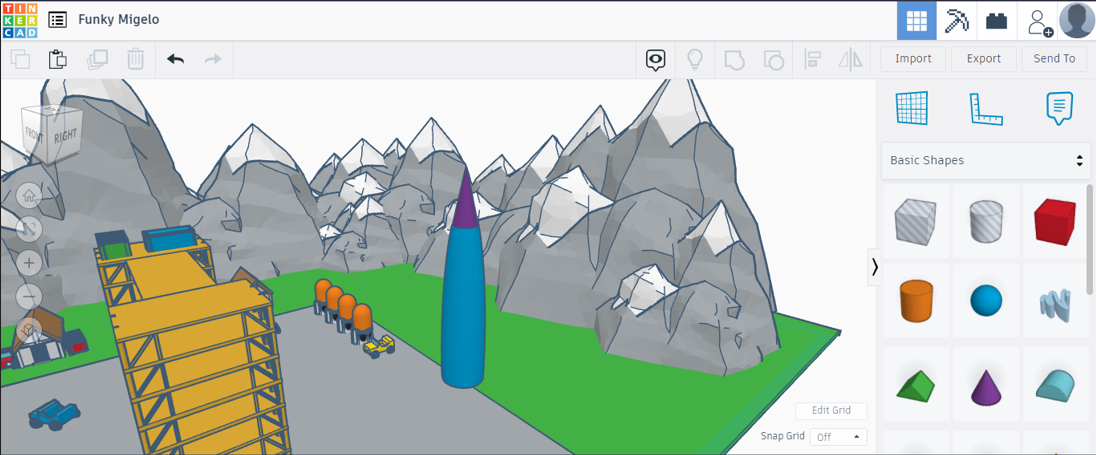
Task: Undo the last action
Action: coord(175,59)
